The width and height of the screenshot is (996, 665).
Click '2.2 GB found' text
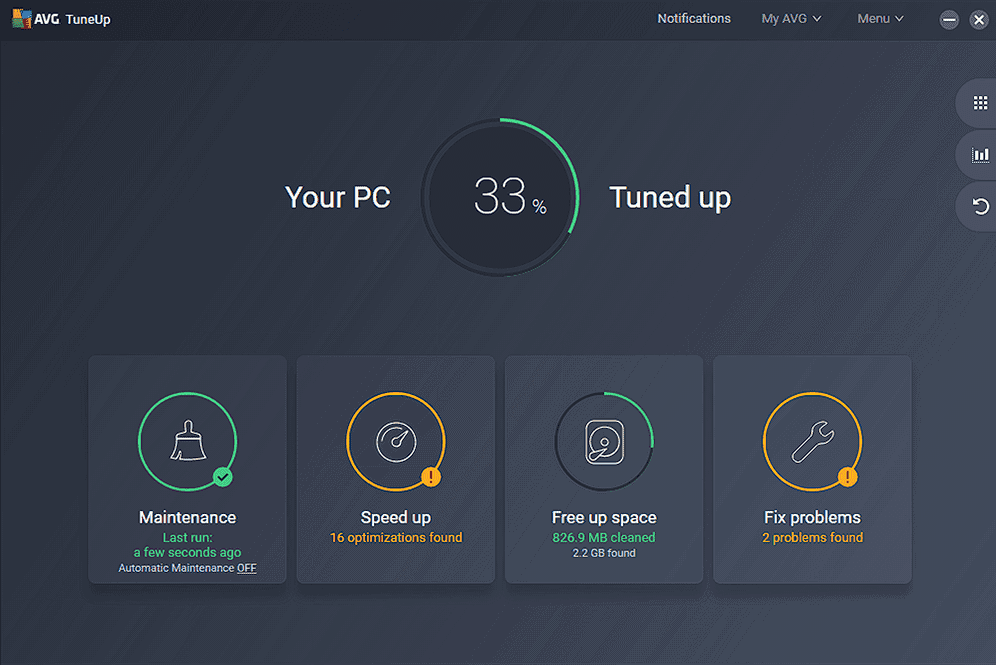coord(604,553)
